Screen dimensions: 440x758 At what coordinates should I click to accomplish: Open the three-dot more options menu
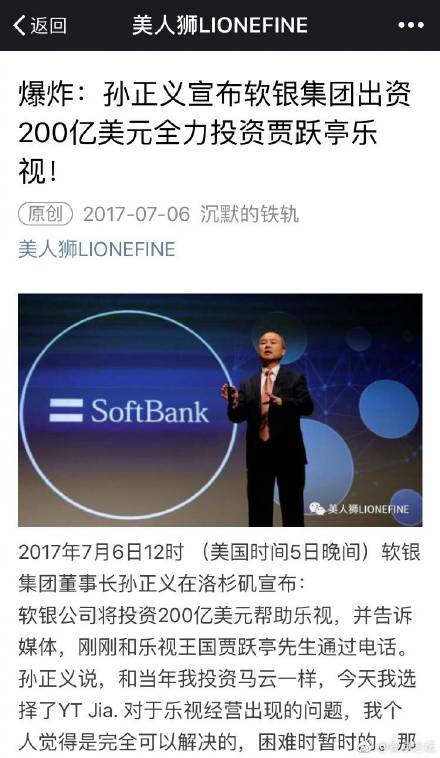[411, 25]
